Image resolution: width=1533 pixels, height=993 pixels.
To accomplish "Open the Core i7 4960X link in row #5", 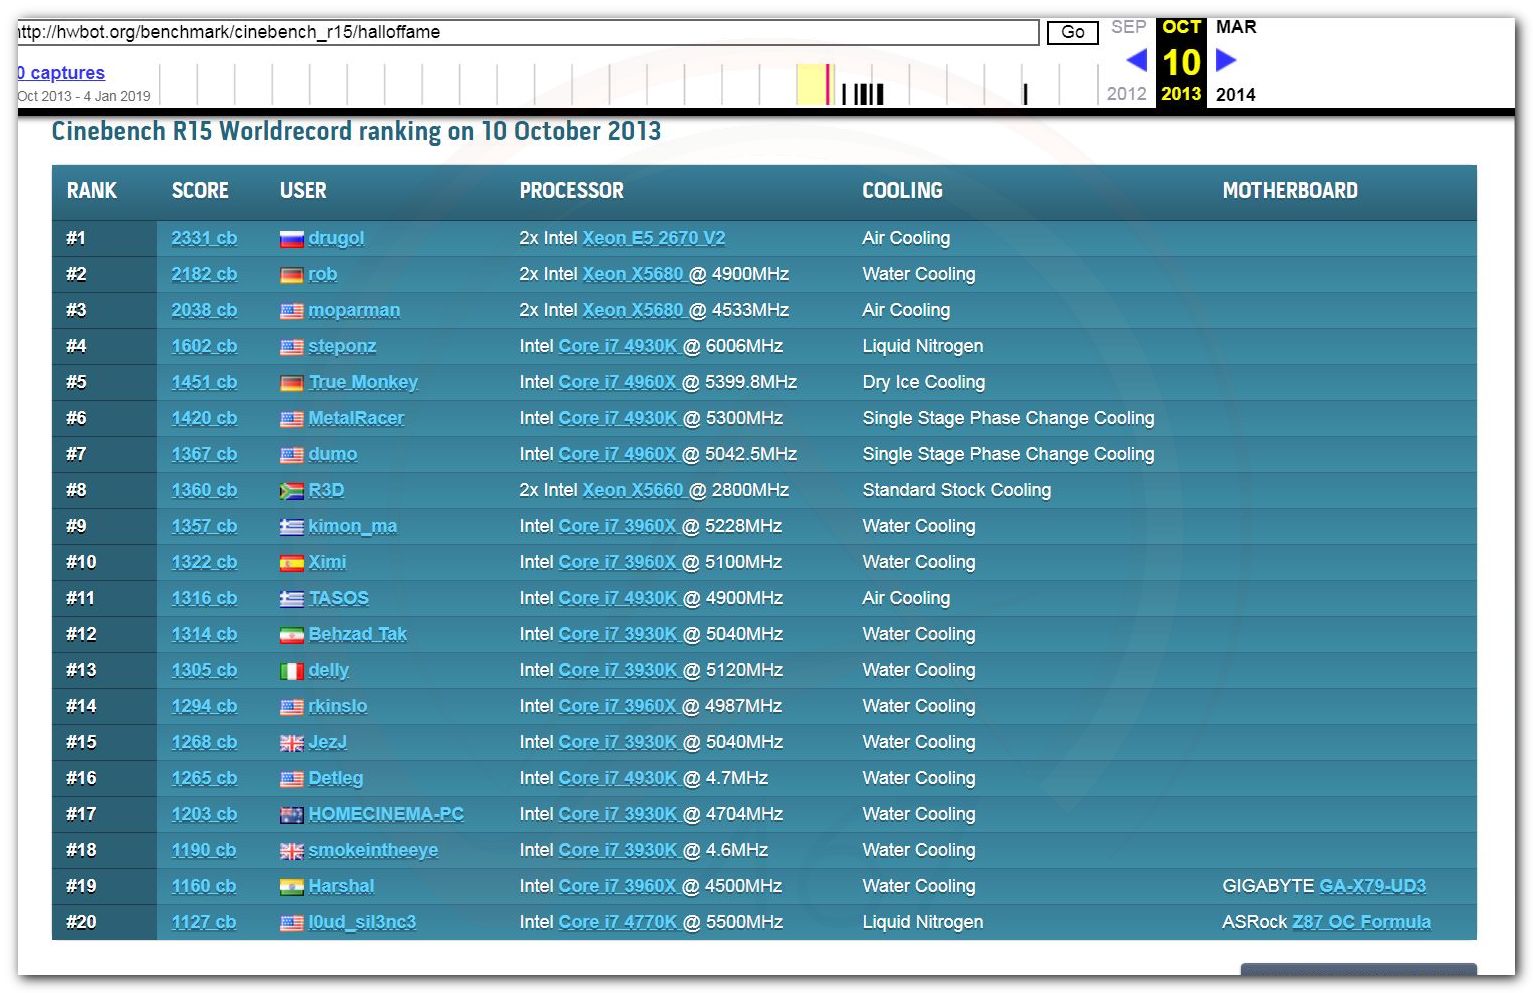I will tap(617, 382).
